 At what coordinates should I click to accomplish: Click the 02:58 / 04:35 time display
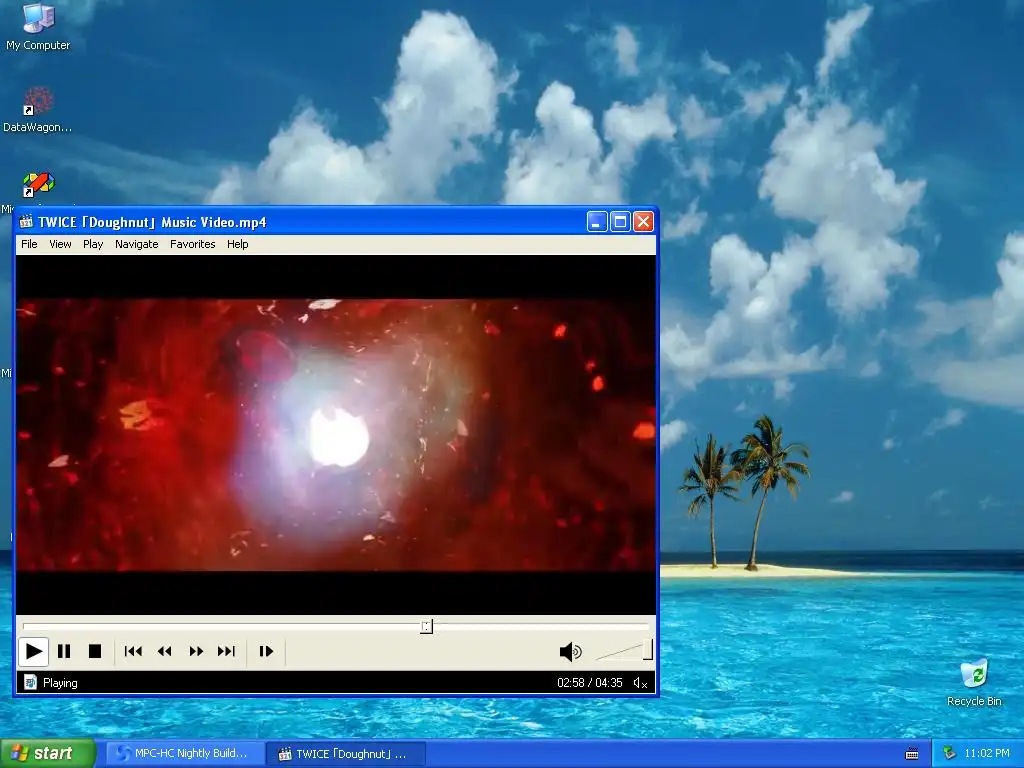[590, 683]
